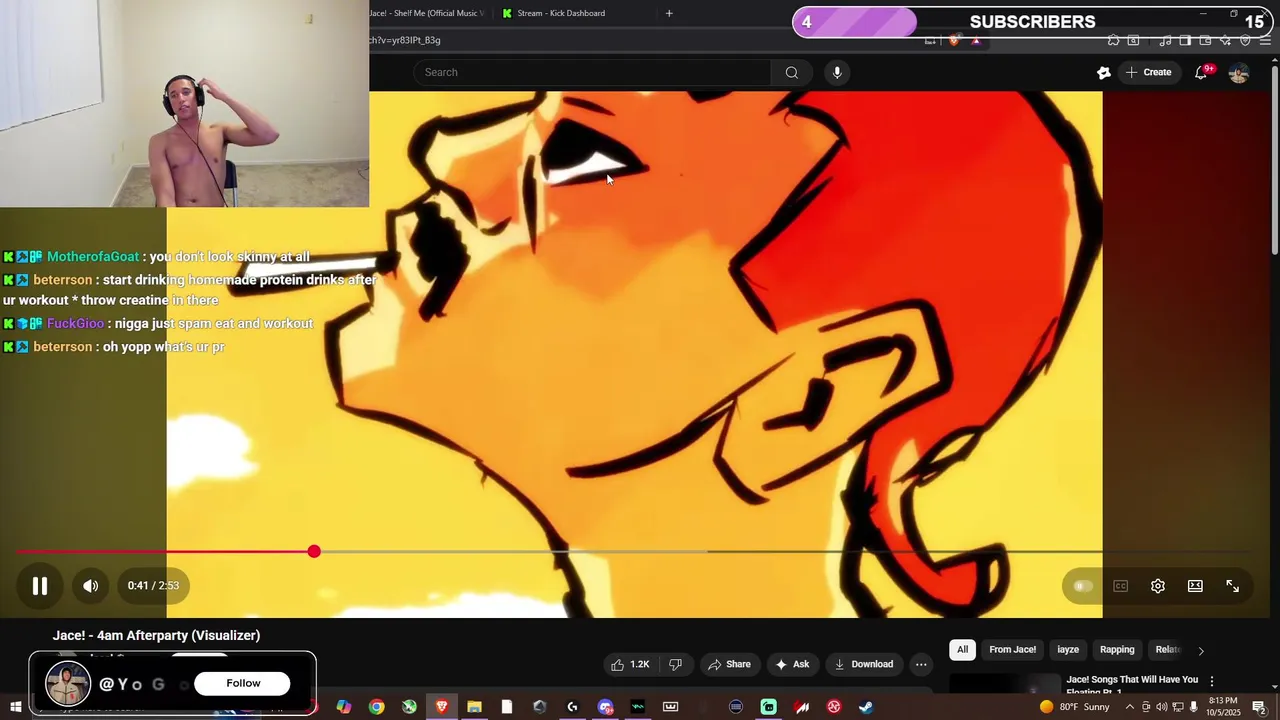The image size is (1280, 720).
Task: Click the YouTube Search input field
Action: coord(592,72)
